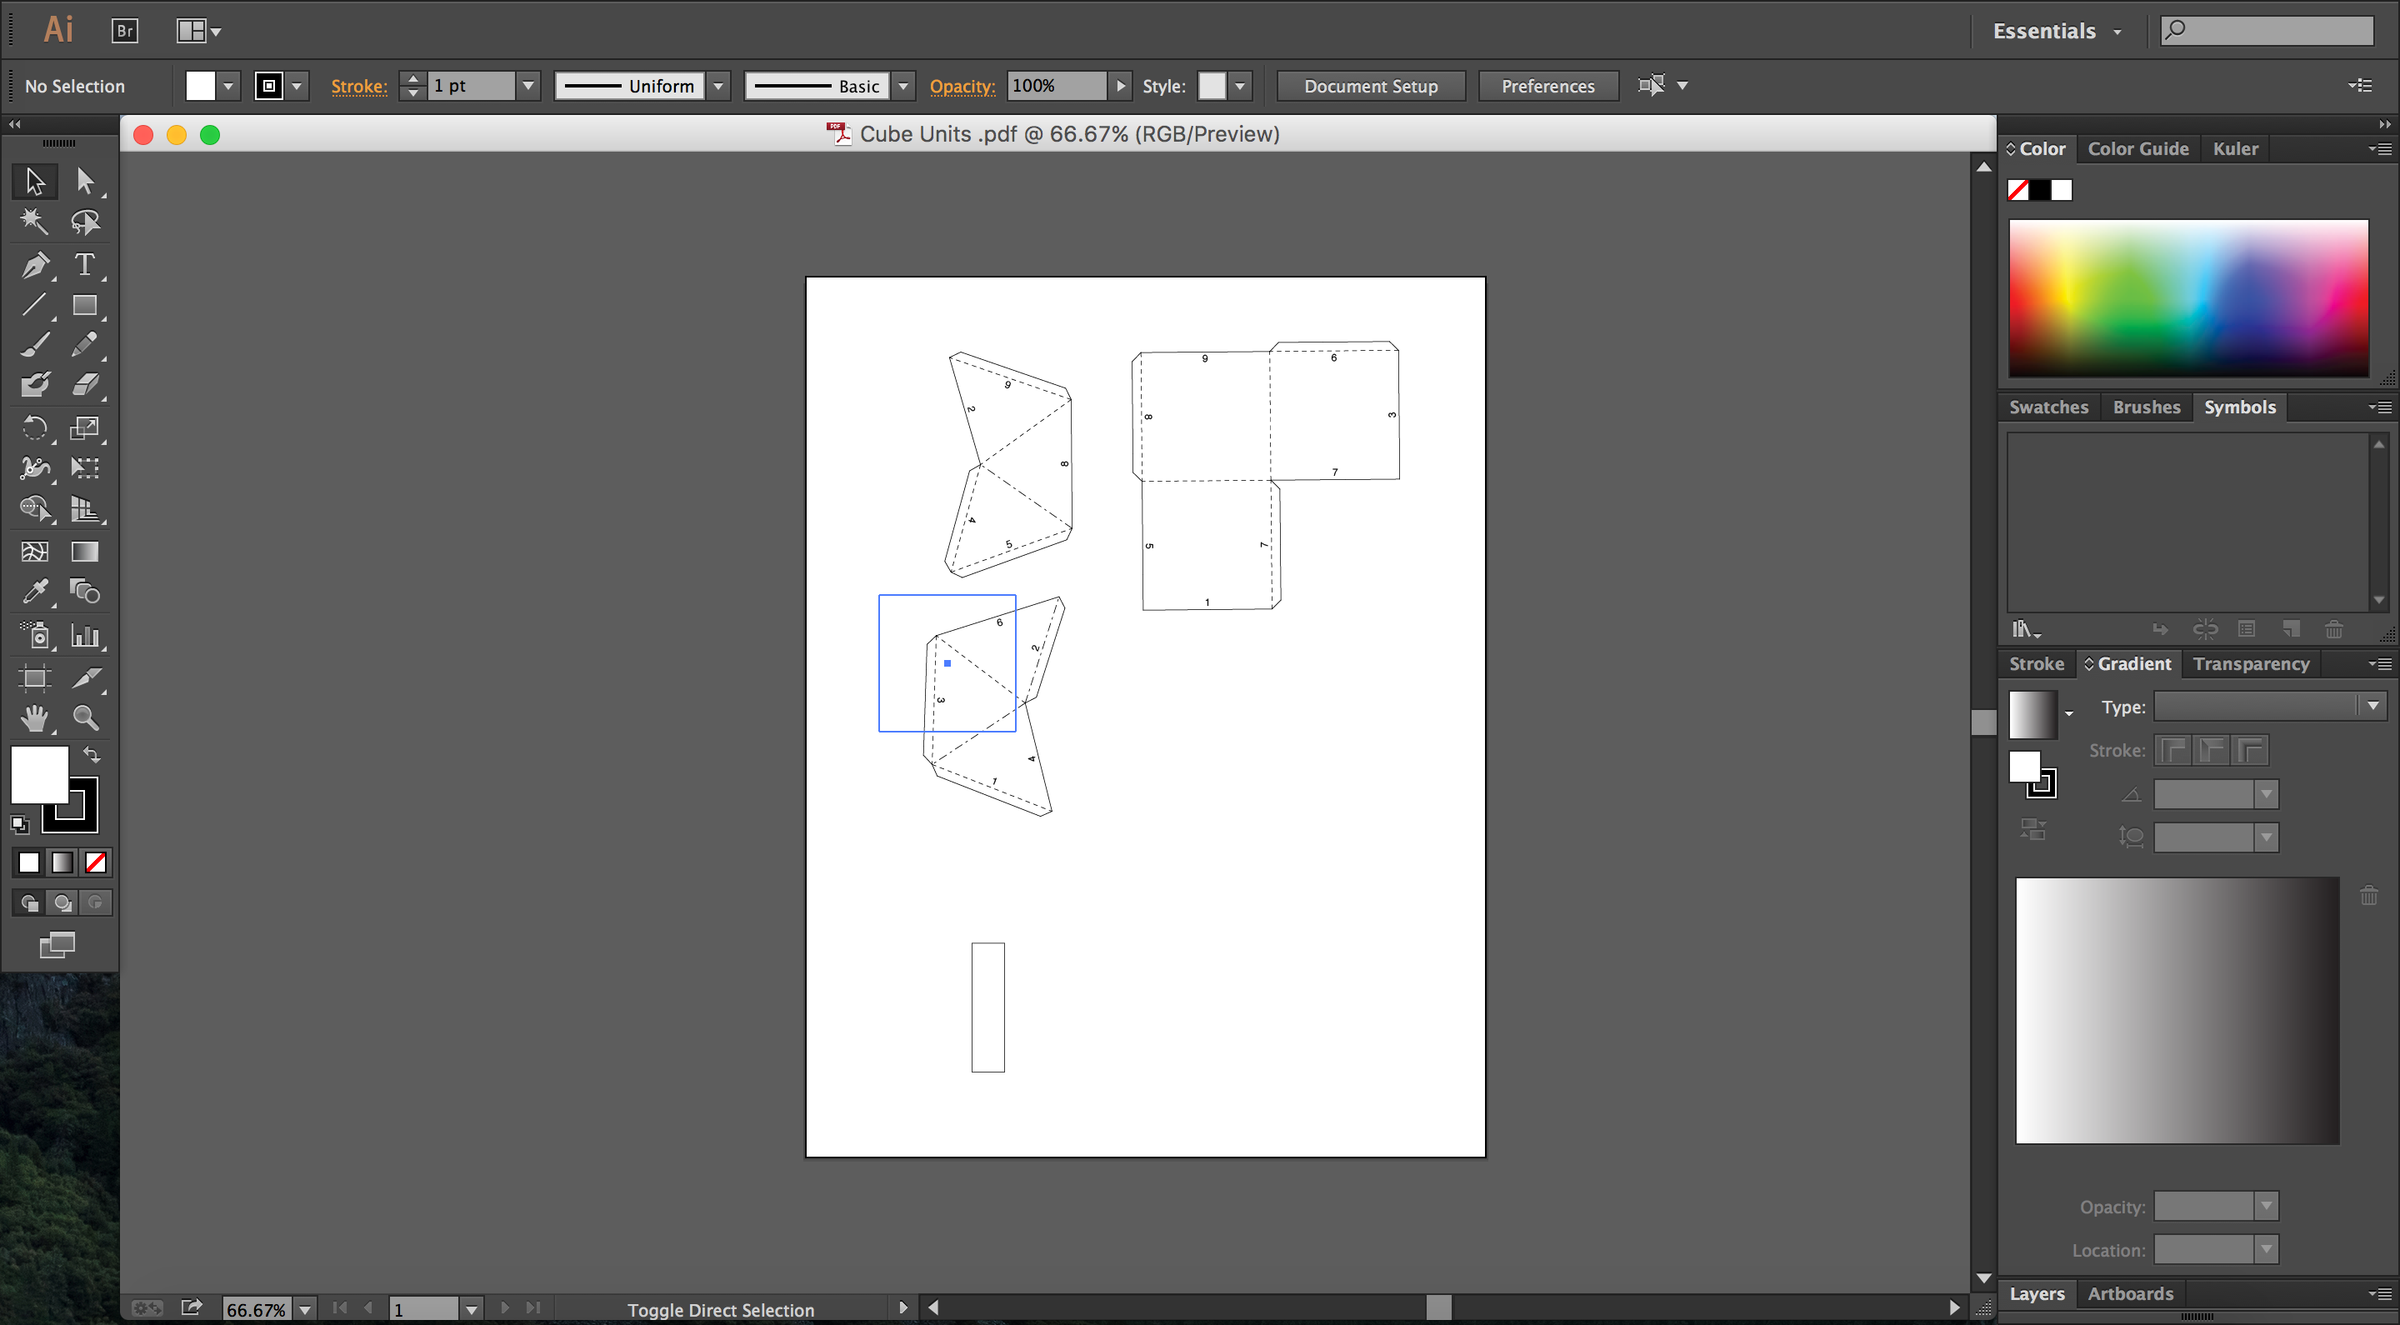Select the Magic Wand tool
This screenshot has width=2400, height=1325.
[35, 221]
